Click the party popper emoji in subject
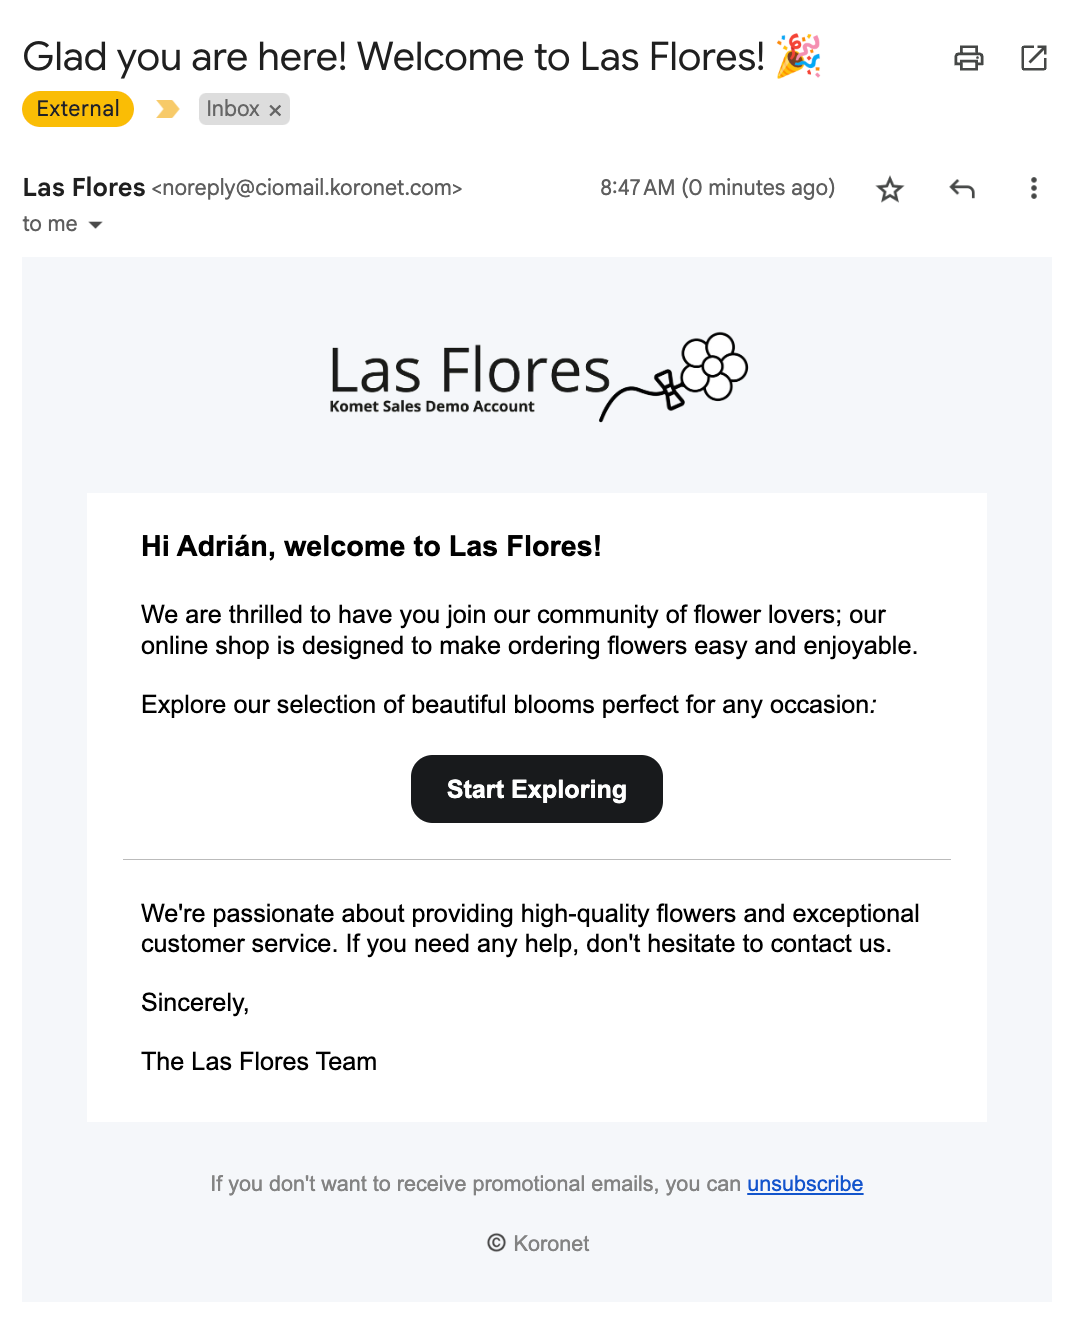Image resolution: width=1076 pixels, height=1330 pixels. click(x=798, y=56)
